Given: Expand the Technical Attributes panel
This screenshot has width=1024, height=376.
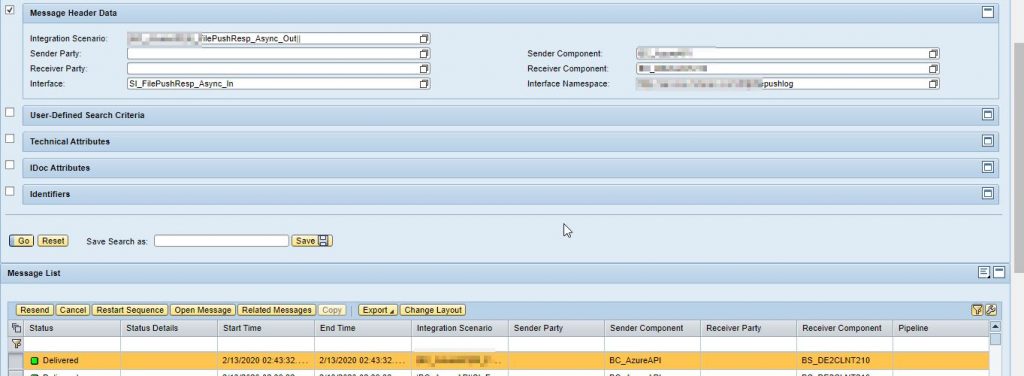Looking at the screenshot, I should [x=988, y=141].
